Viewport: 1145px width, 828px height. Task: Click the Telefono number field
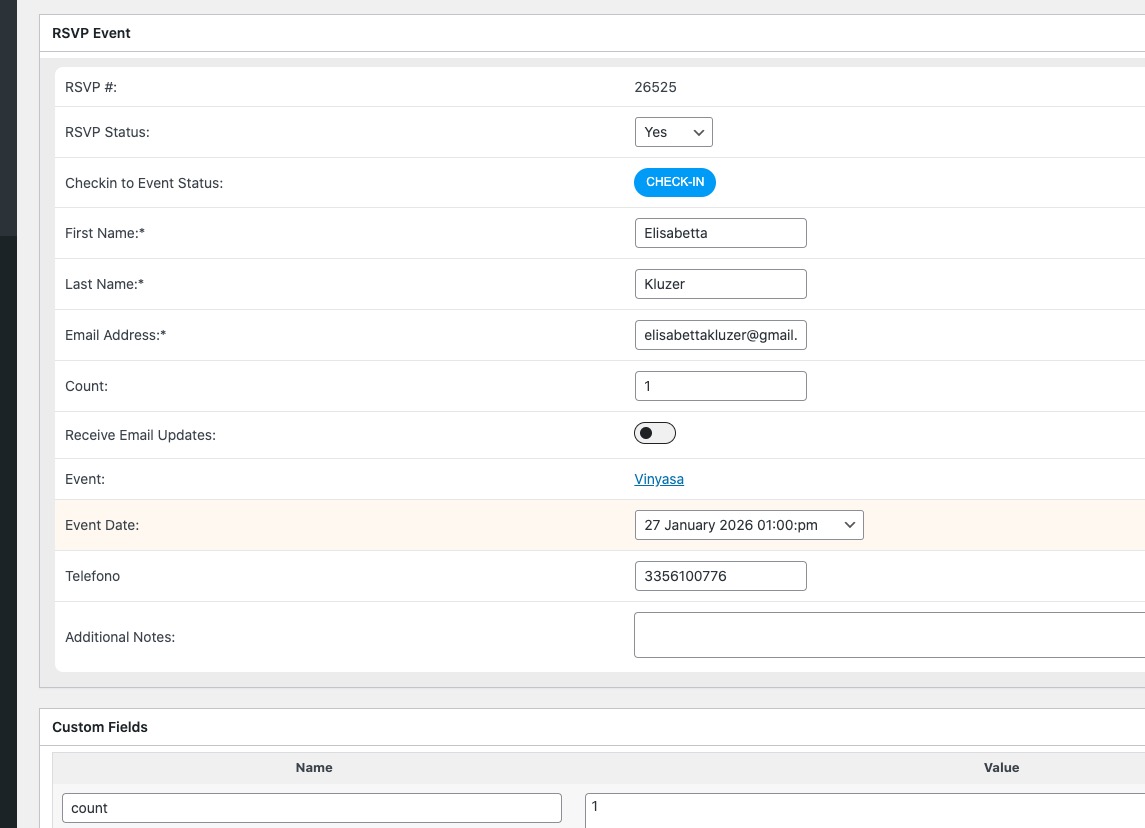point(720,576)
